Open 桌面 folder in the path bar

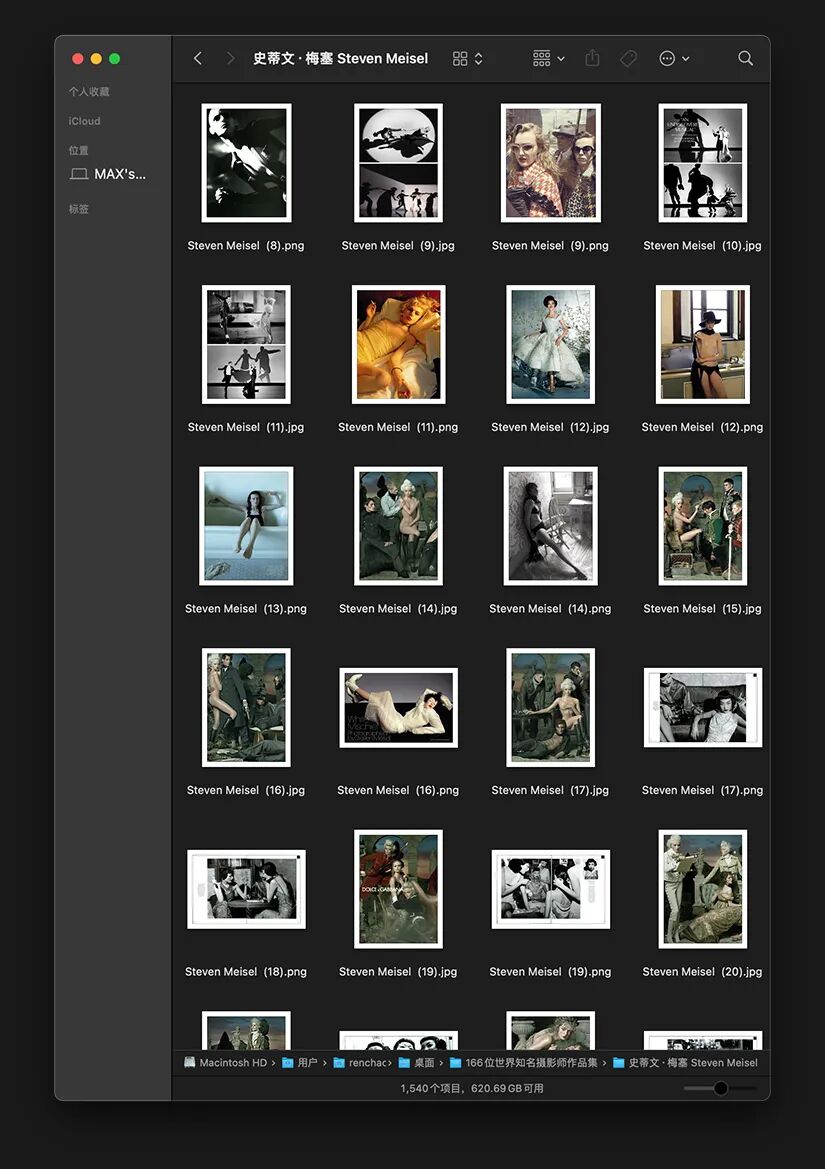coord(417,1062)
